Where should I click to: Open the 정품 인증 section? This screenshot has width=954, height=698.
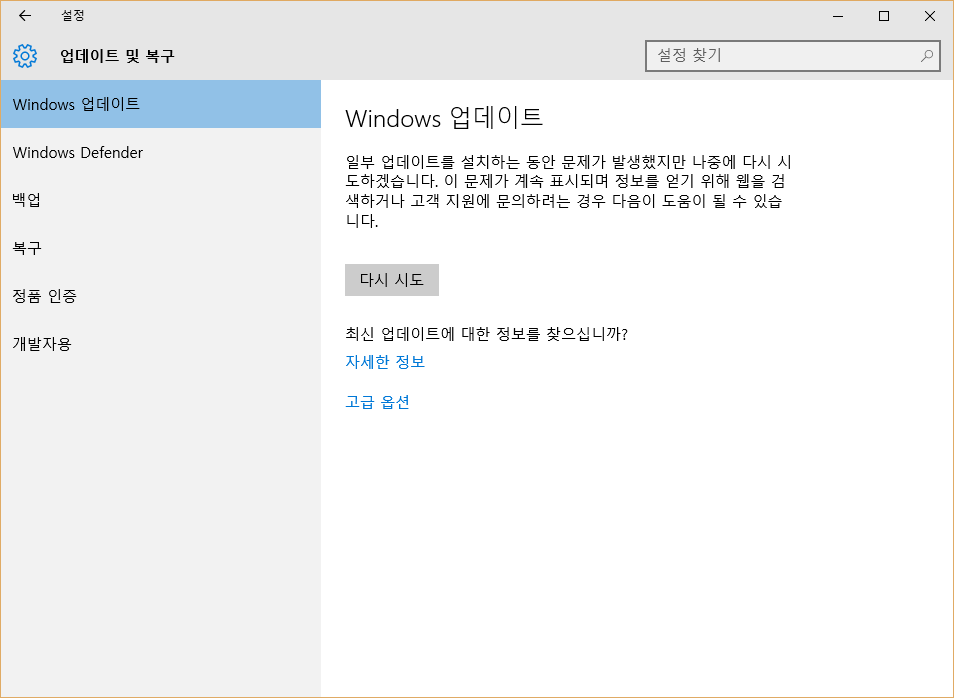161,296
